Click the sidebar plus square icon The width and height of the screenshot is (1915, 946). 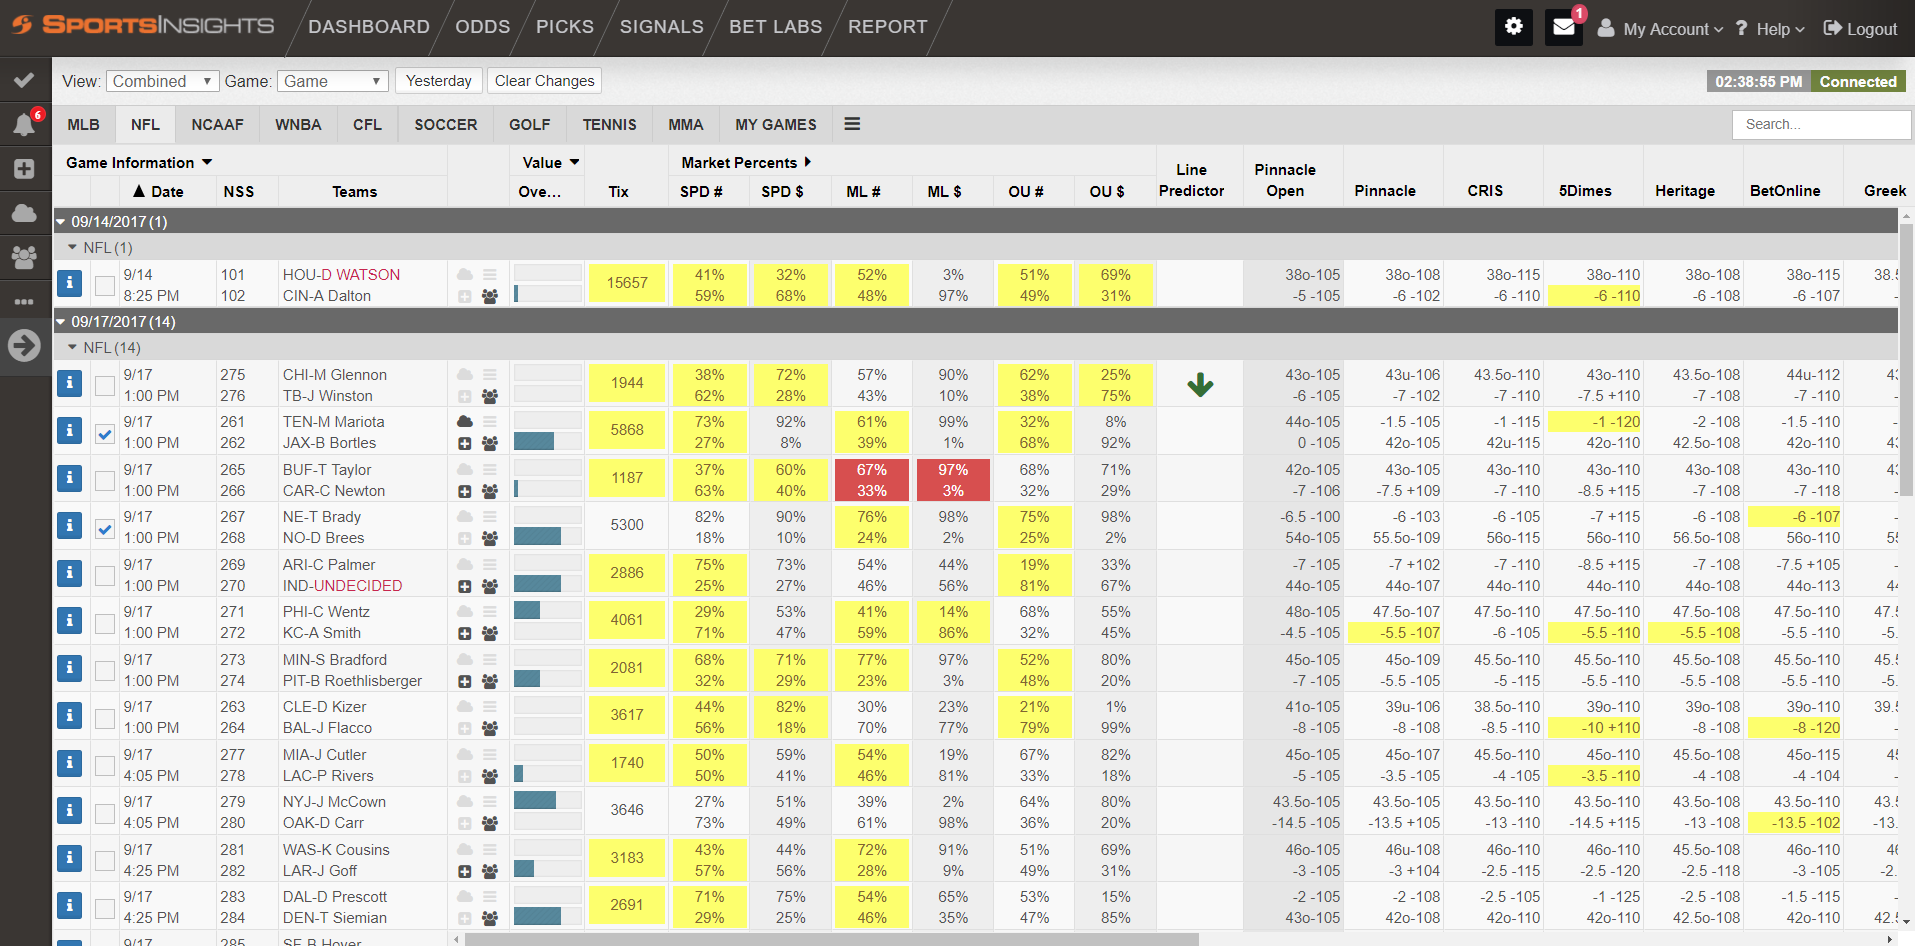(25, 169)
